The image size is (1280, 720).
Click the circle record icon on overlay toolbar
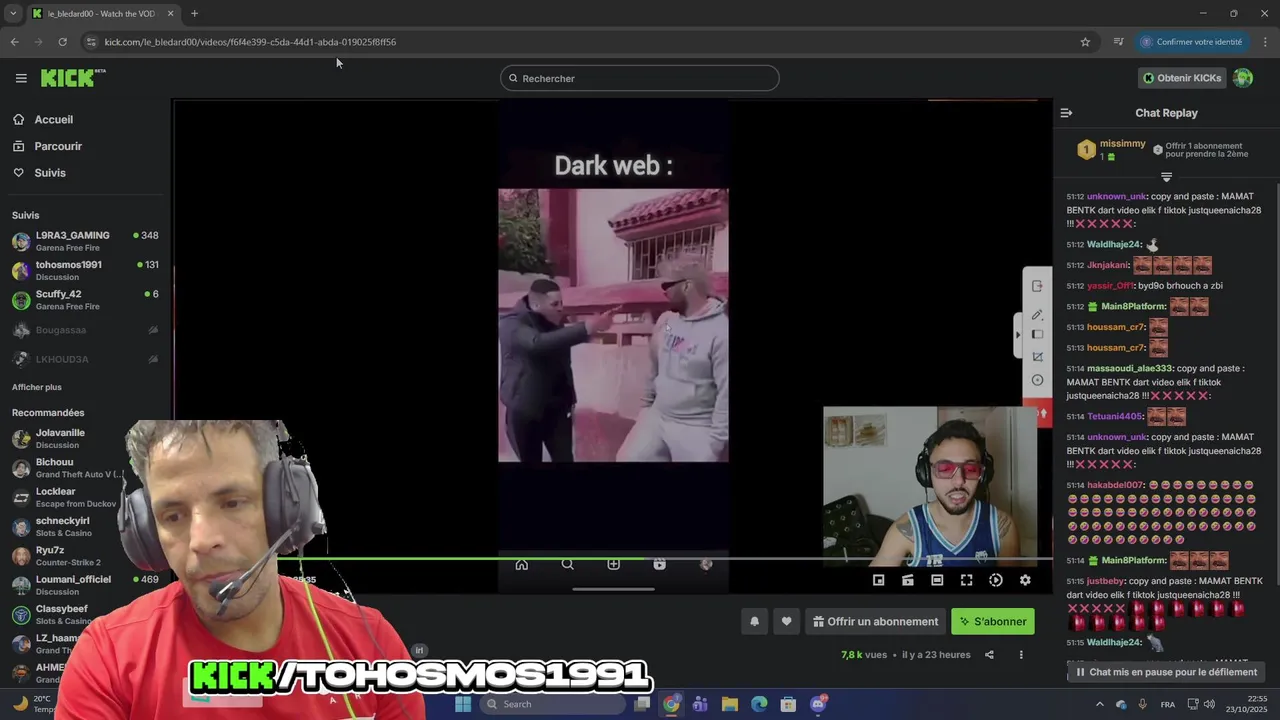pos(1037,380)
